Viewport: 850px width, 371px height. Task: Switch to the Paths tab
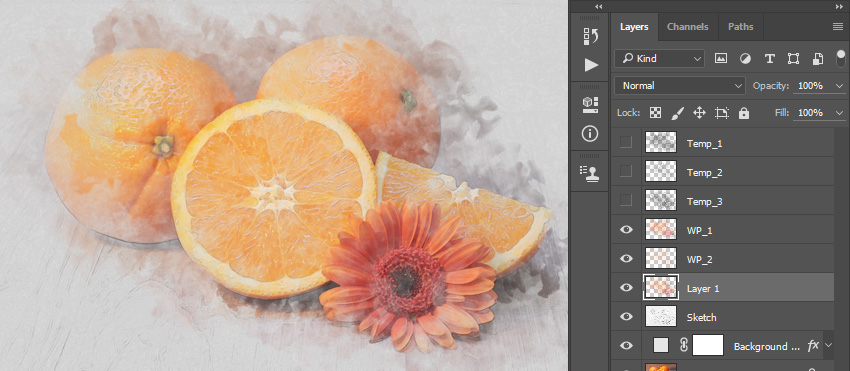tap(740, 27)
